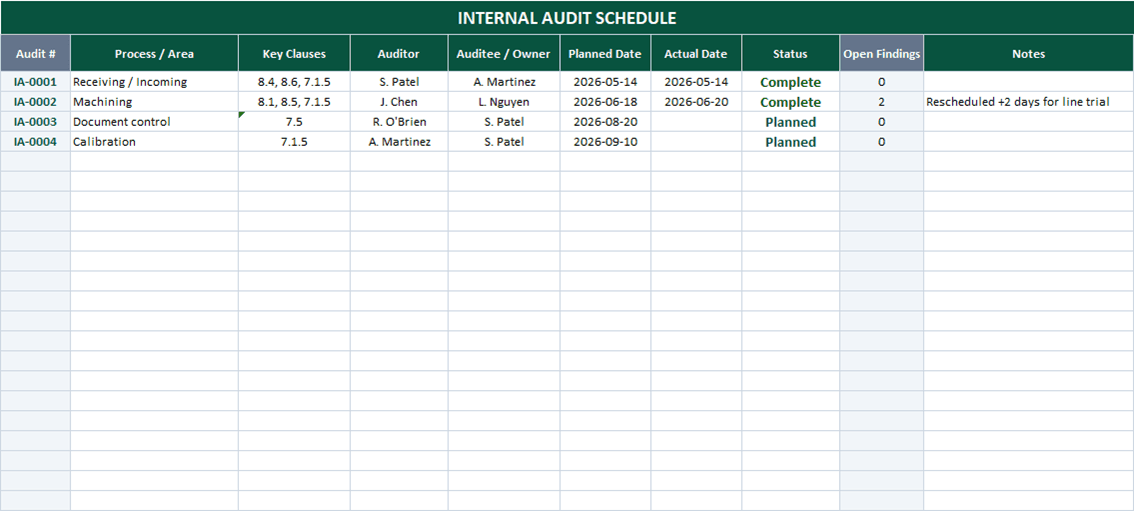Viewport: 1134px width, 511px height.
Task: Select audit number IA-0001
Action: (35, 82)
